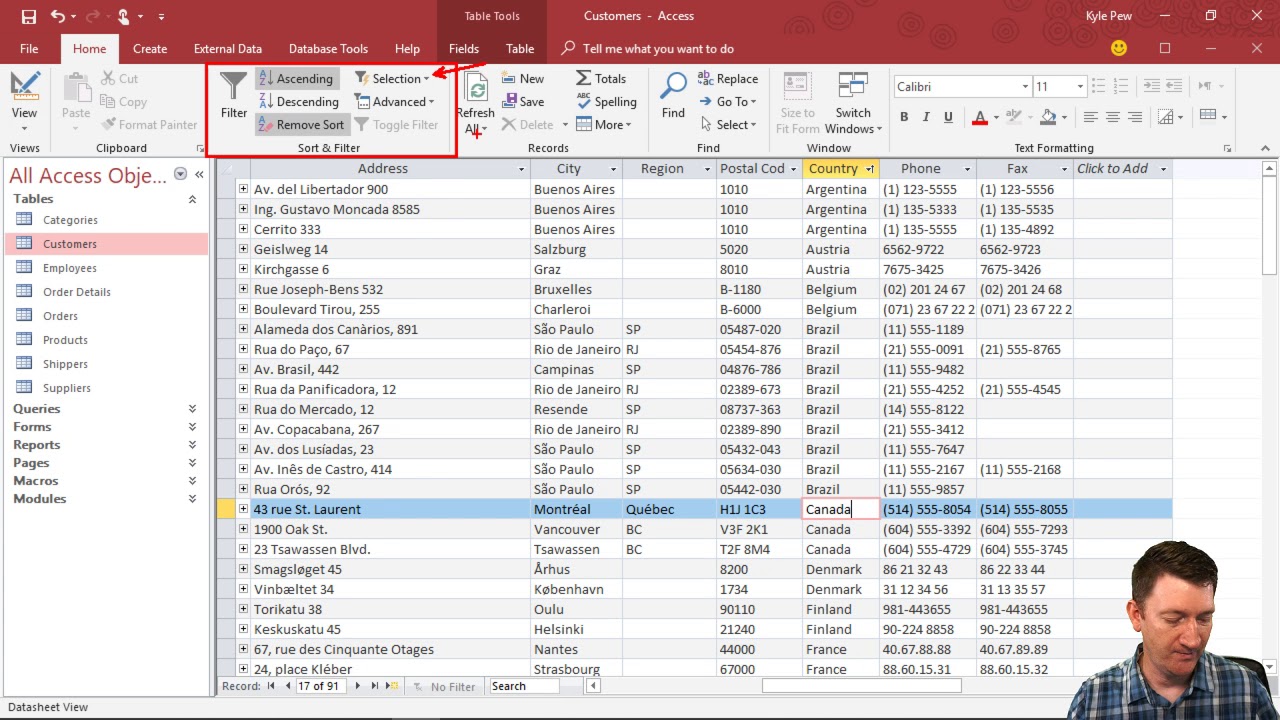Click New record in Records group
Image resolution: width=1280 pixels, height=720 pixels.
click(523, 79)
